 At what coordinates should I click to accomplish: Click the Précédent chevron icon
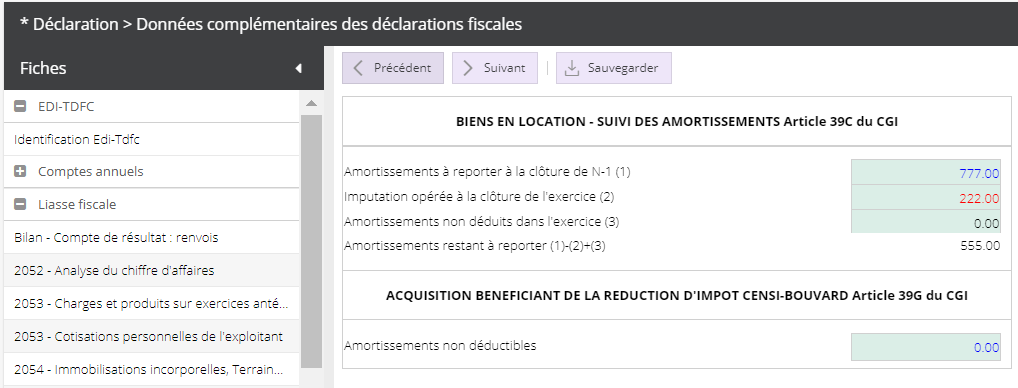click(x=358, y=68)
